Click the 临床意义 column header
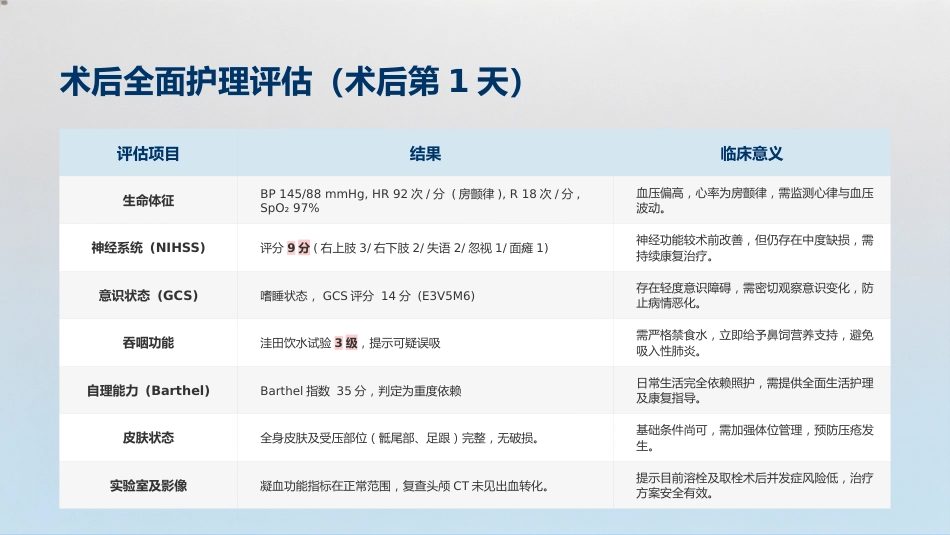 point(751,154)
